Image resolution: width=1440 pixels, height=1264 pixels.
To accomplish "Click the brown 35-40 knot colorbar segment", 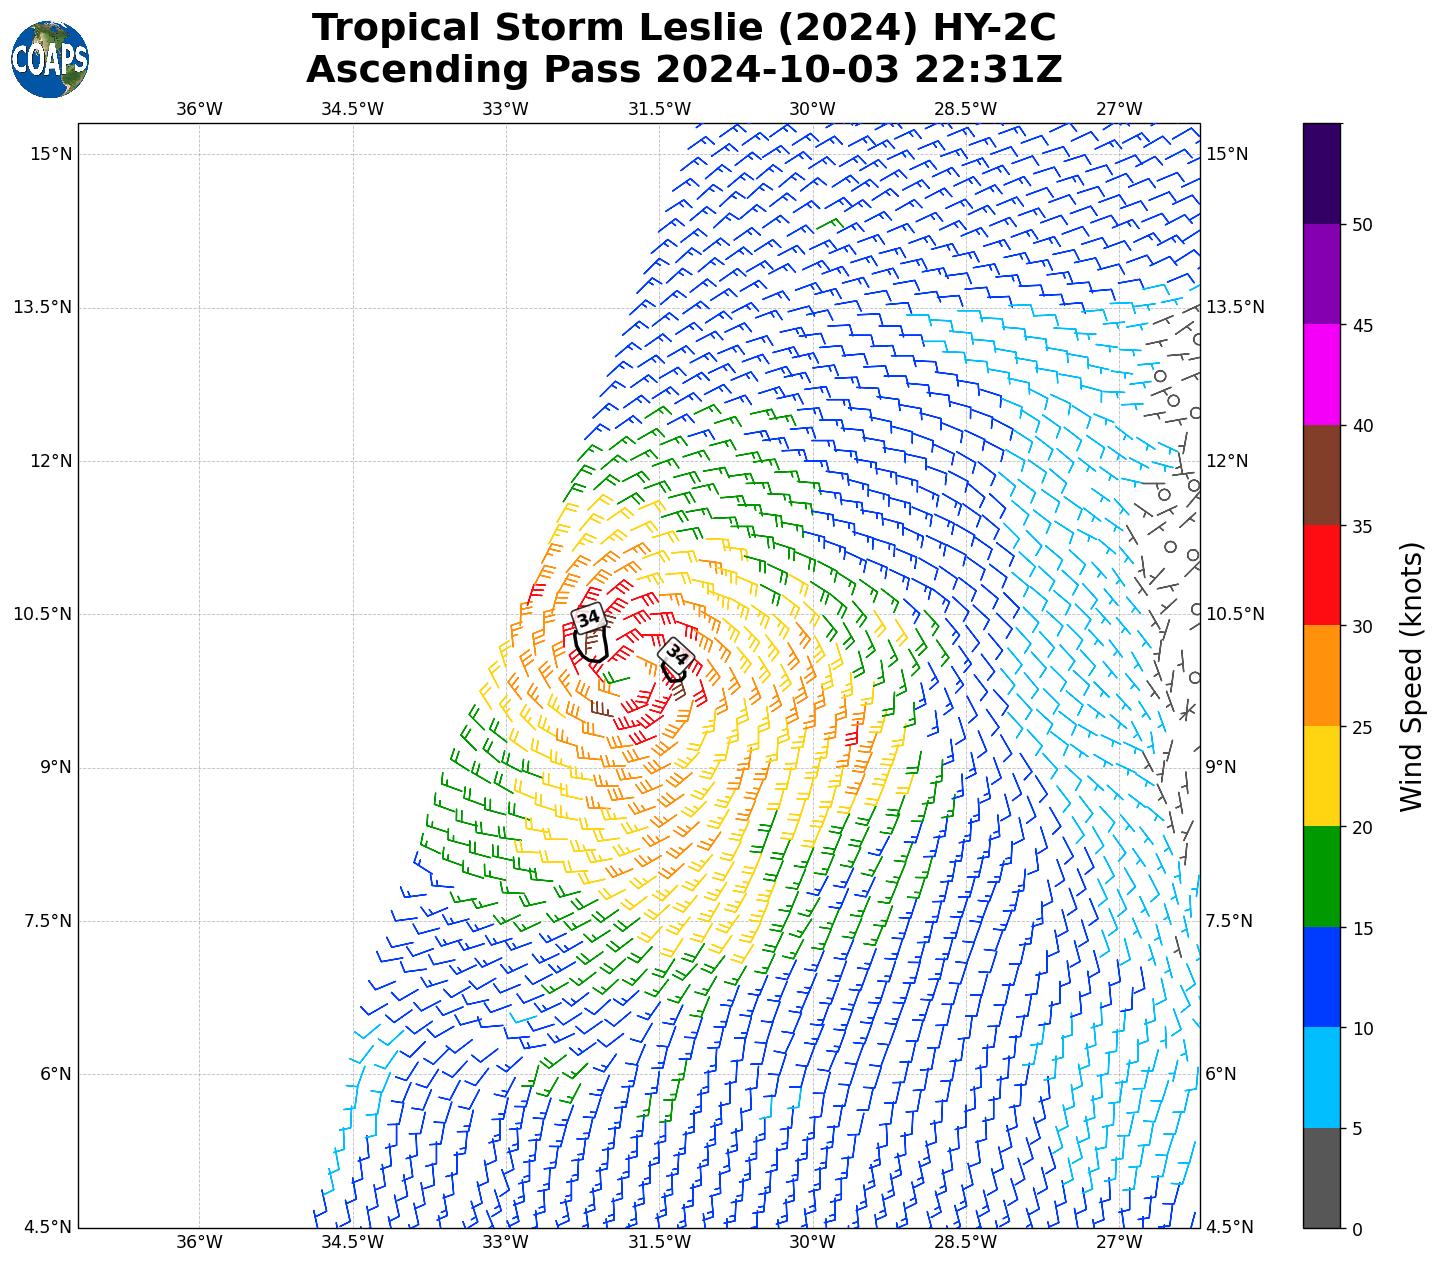I will (1322, 475).
